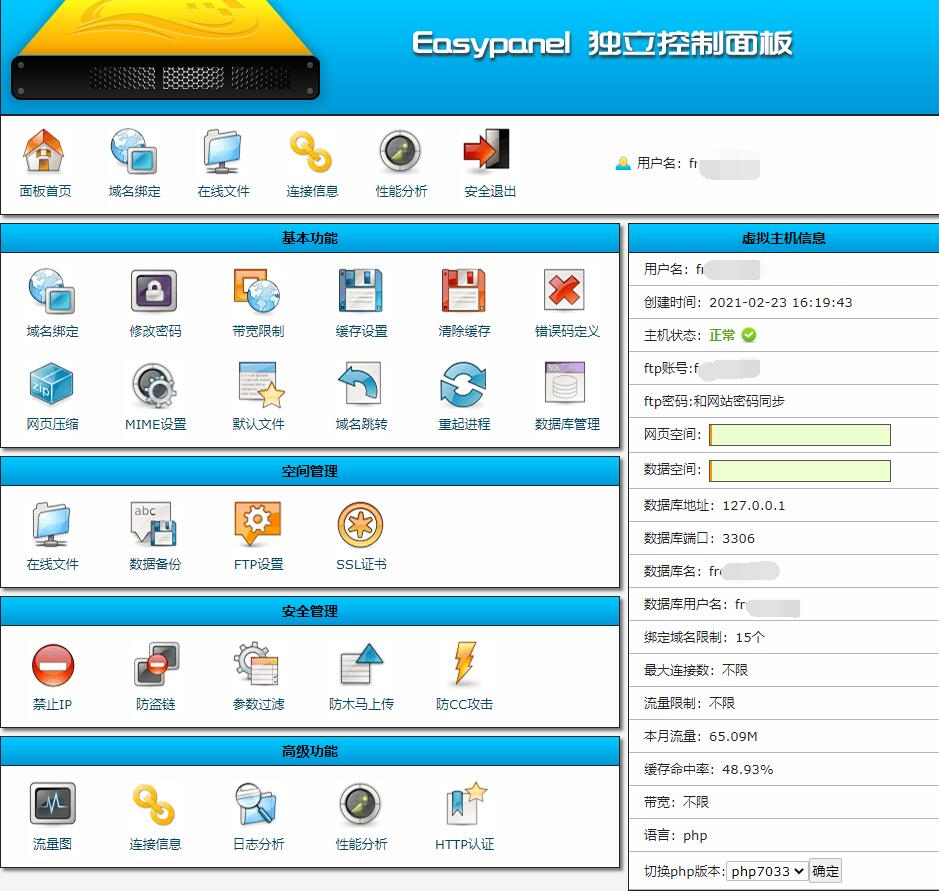Open 在线文件 under 空间管理
This screenshot has width=939, height=891.
pos(52,524)
